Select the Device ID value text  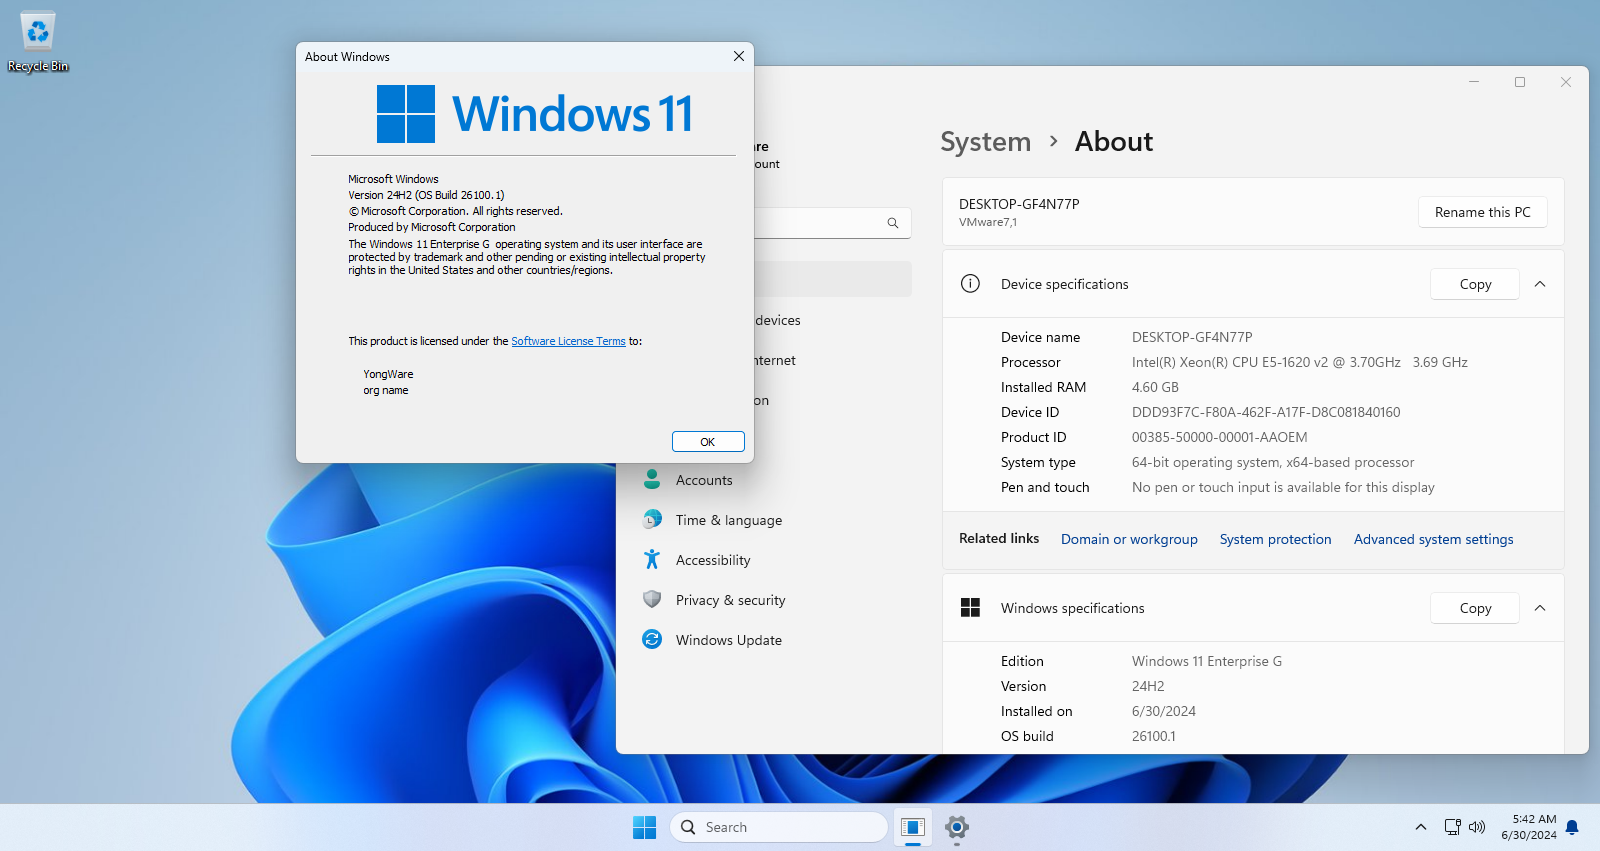[x=1266, y=412]
